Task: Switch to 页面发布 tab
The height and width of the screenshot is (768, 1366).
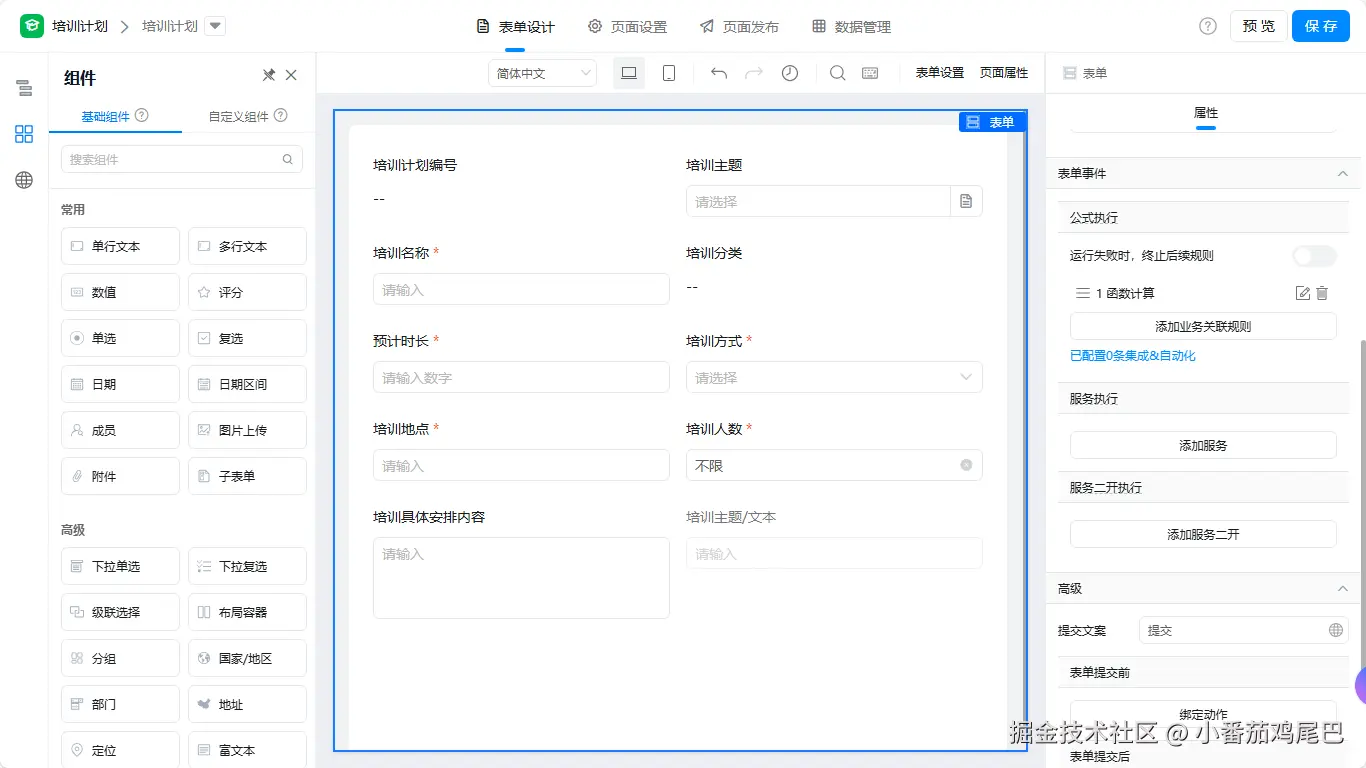Action: [739, 27]
